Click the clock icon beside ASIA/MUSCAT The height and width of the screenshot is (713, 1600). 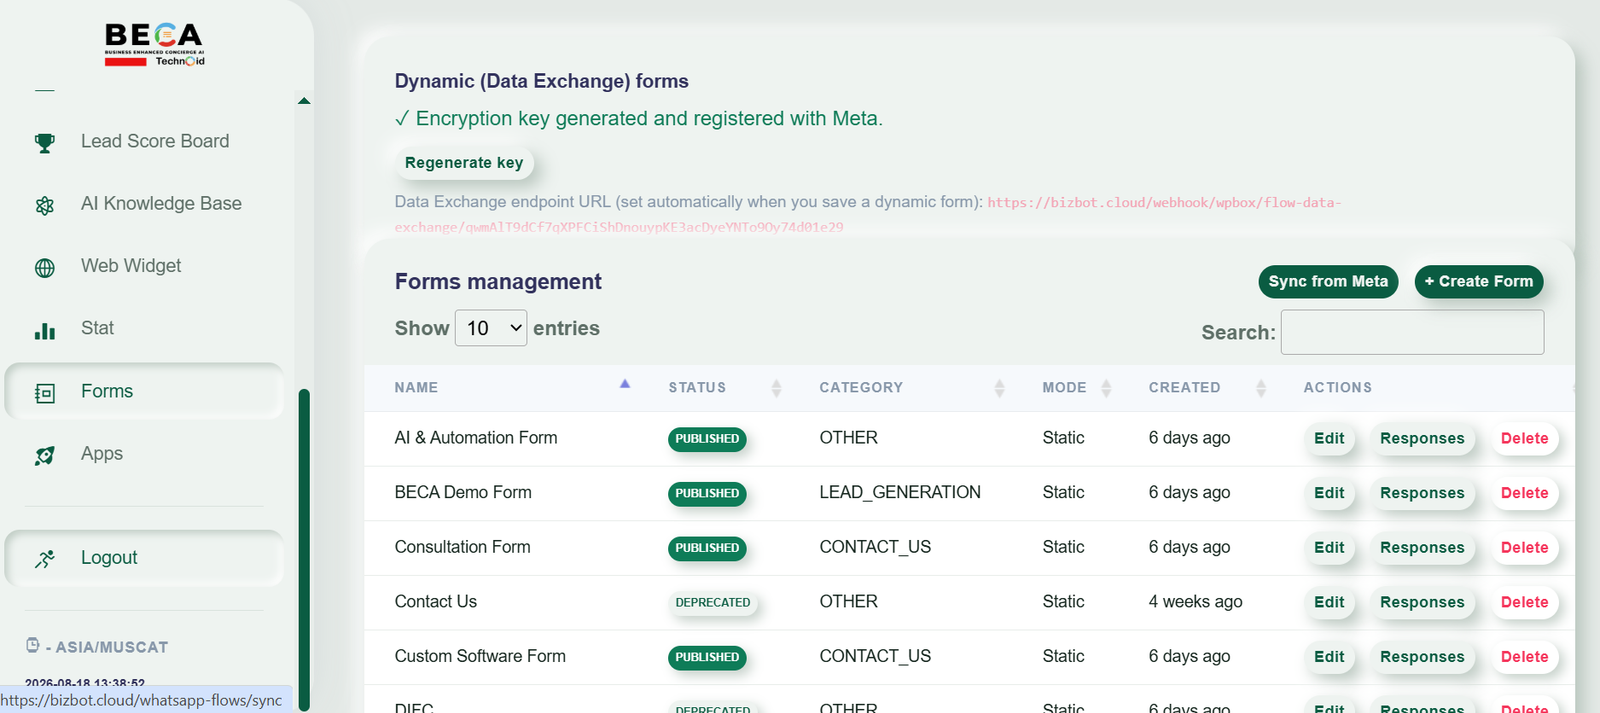33,645
